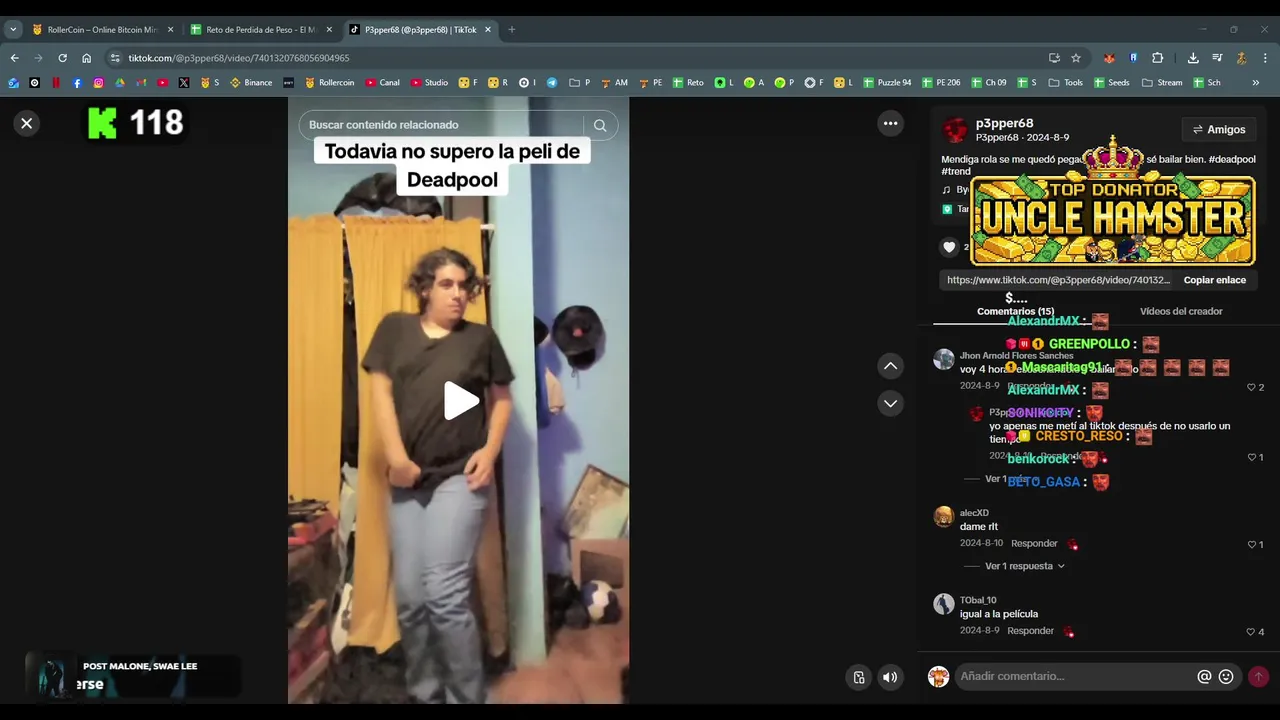Open MetaMask fox extension

coord(1109,58)
